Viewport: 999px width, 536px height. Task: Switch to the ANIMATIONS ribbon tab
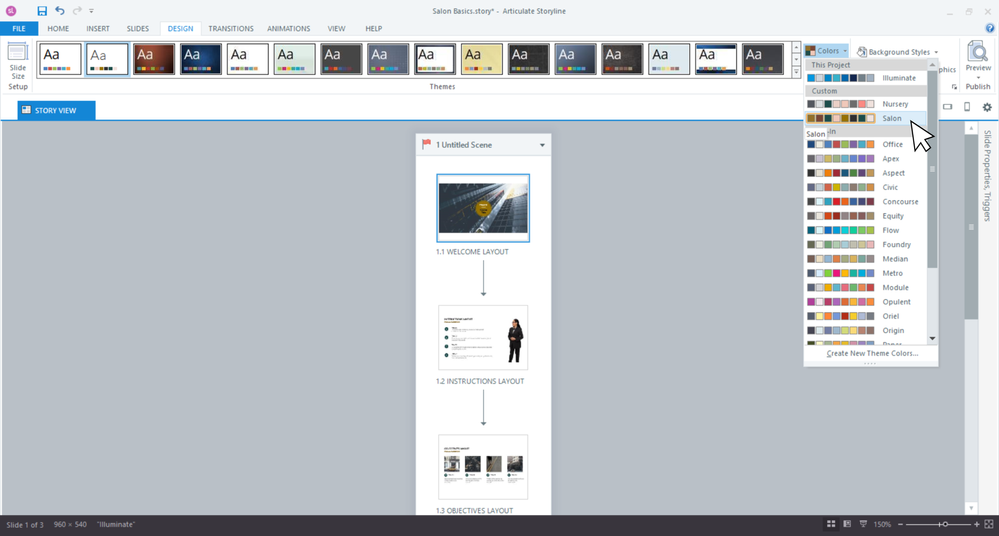[289, 29]
